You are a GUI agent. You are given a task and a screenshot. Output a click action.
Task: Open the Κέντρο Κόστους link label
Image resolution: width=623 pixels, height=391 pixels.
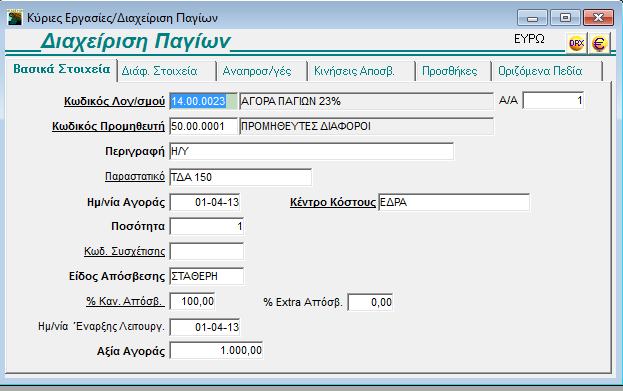coord(333,202)
